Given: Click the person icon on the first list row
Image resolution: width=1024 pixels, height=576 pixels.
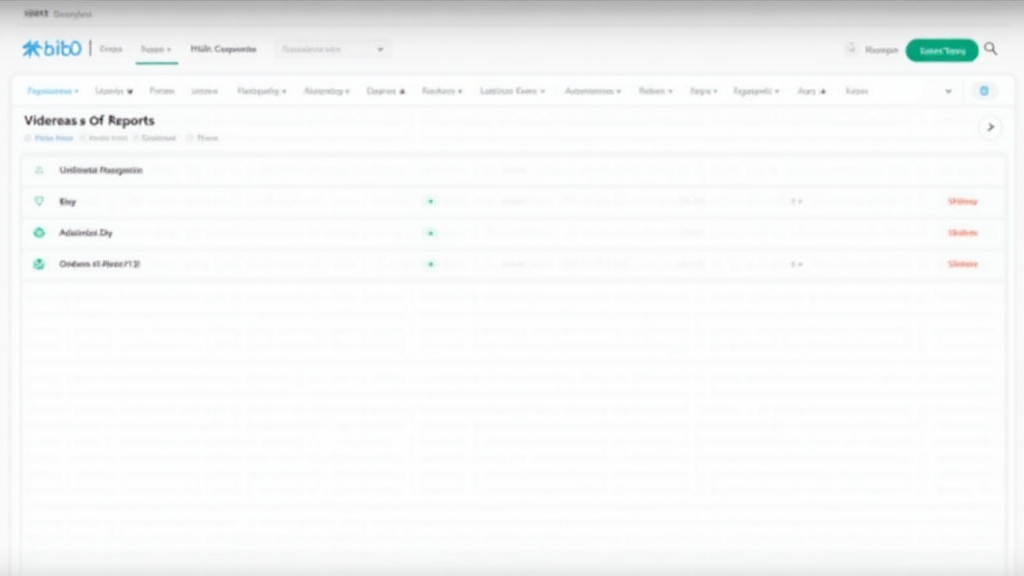Looking at the screenshot, I should (x=39, y=171).
